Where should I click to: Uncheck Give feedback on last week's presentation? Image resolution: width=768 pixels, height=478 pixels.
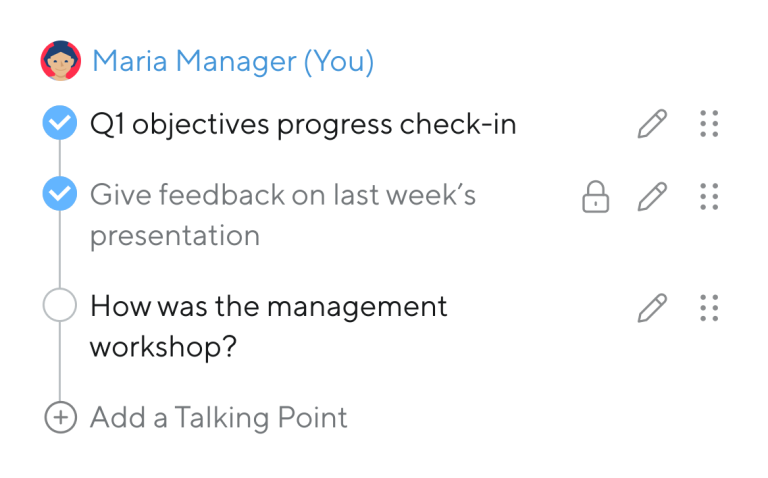click(x=60, y=193)
